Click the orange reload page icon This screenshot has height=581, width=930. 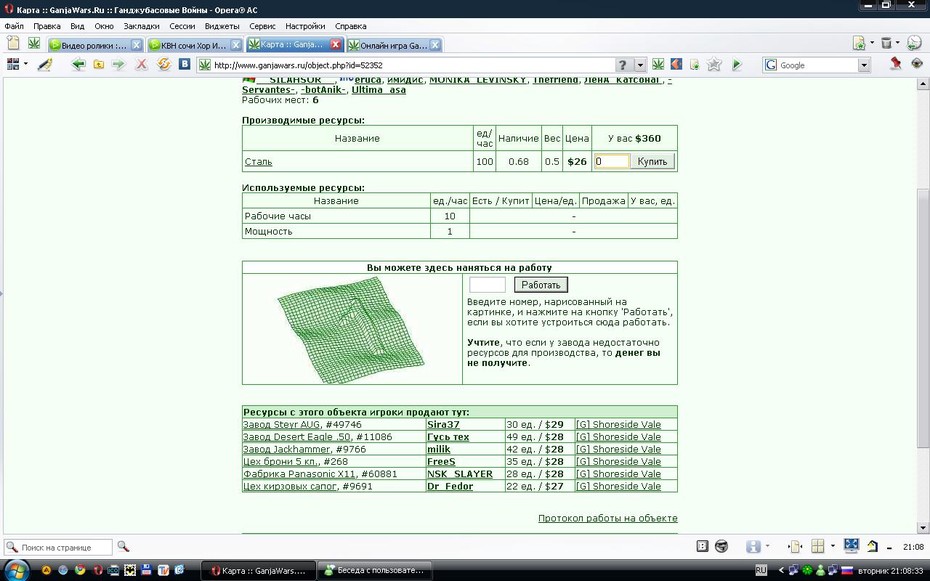(164, 64)
